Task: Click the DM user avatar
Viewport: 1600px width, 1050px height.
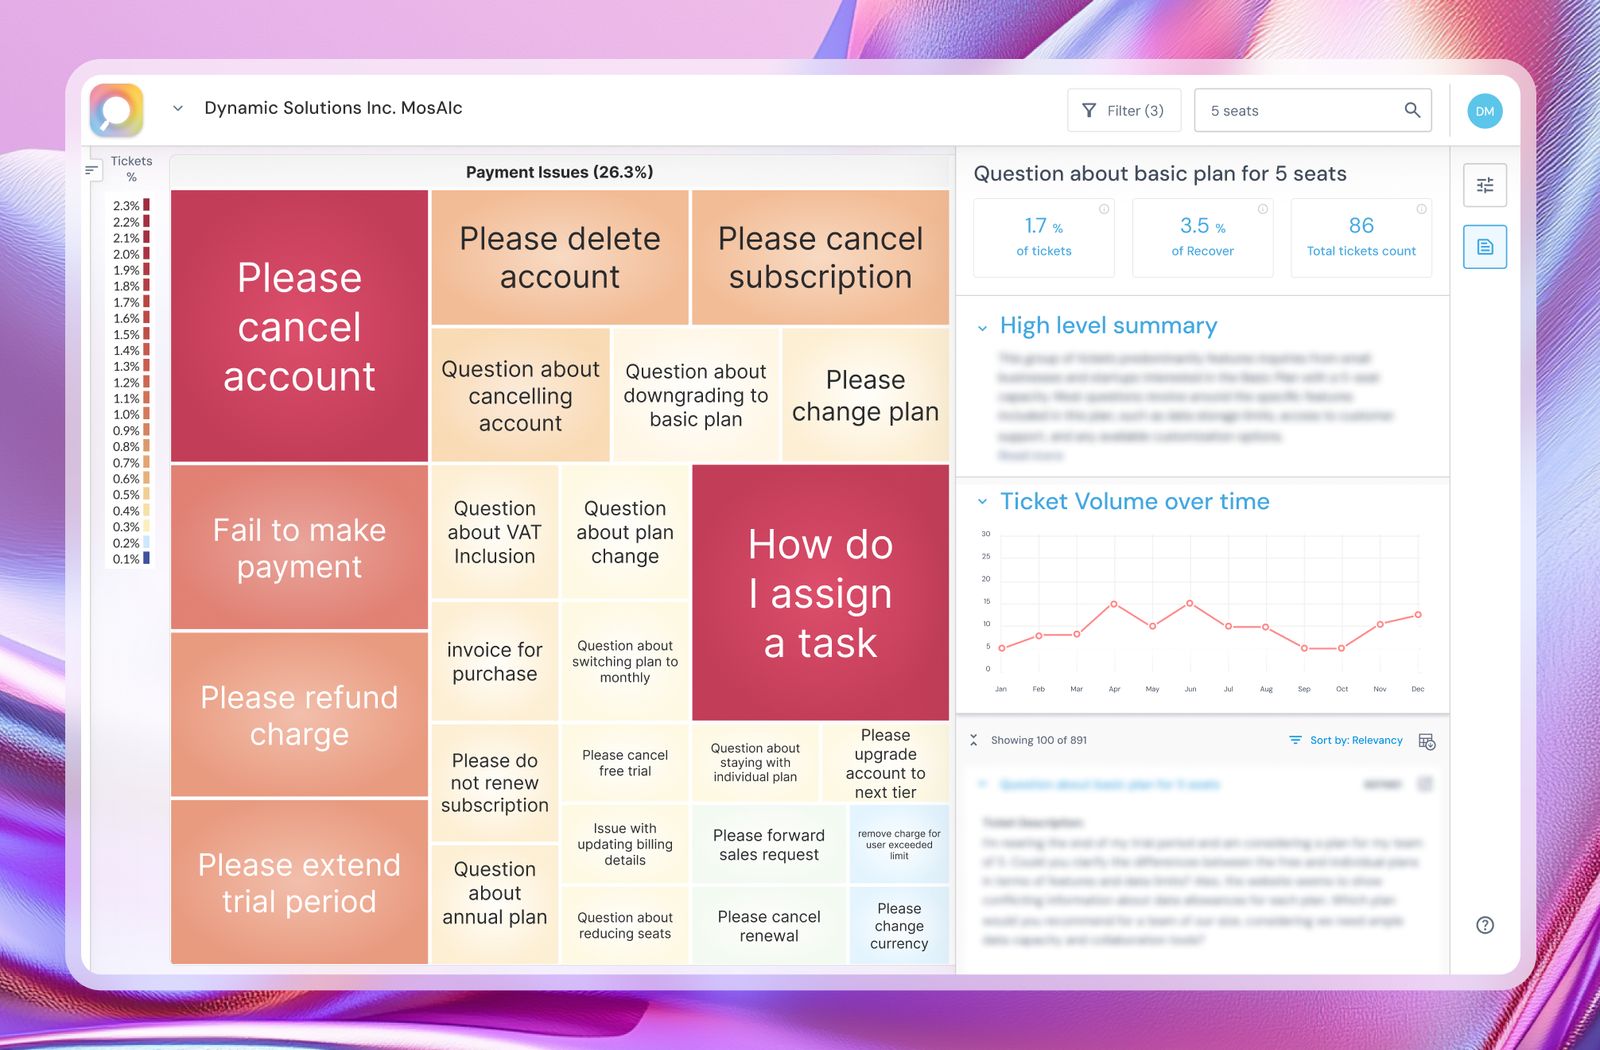Action: click(1485, 111)
